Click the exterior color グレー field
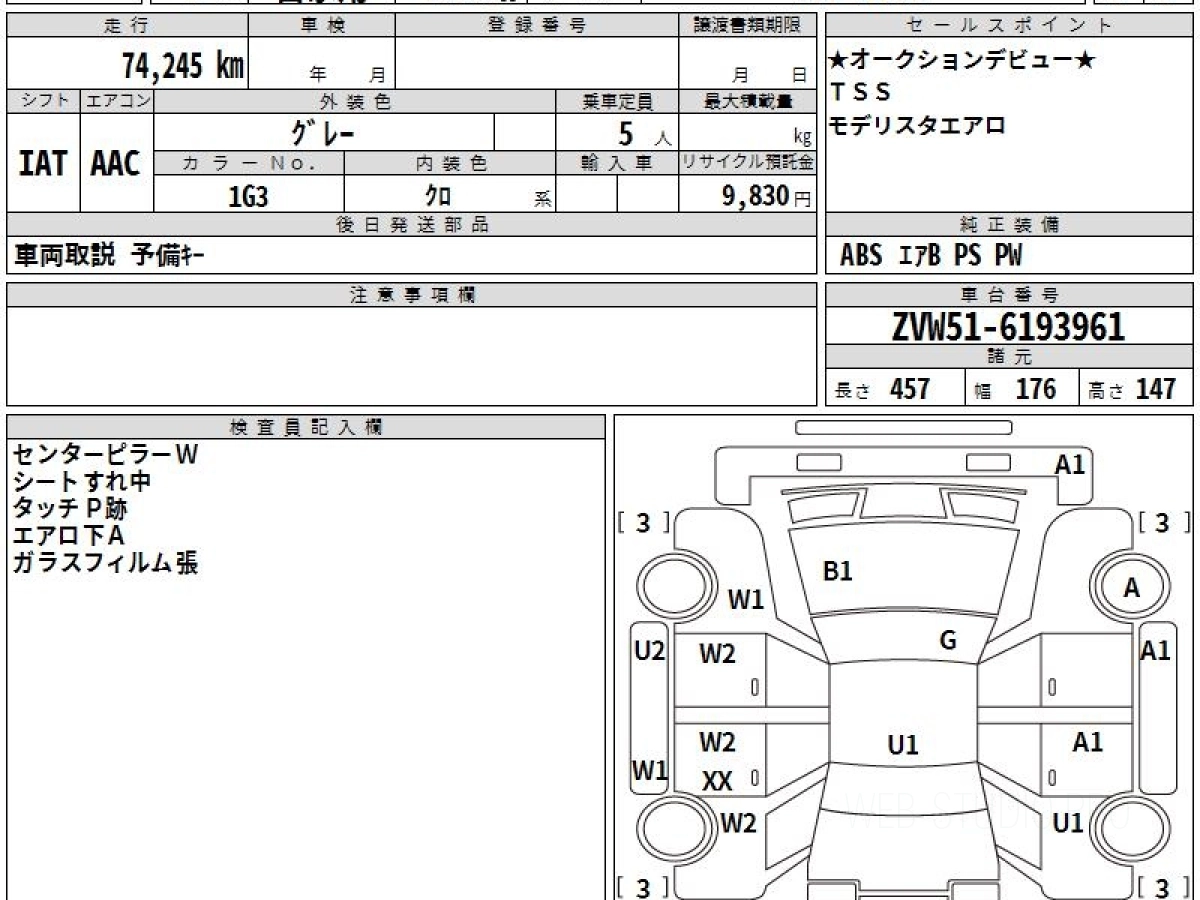 pos(324,132)
